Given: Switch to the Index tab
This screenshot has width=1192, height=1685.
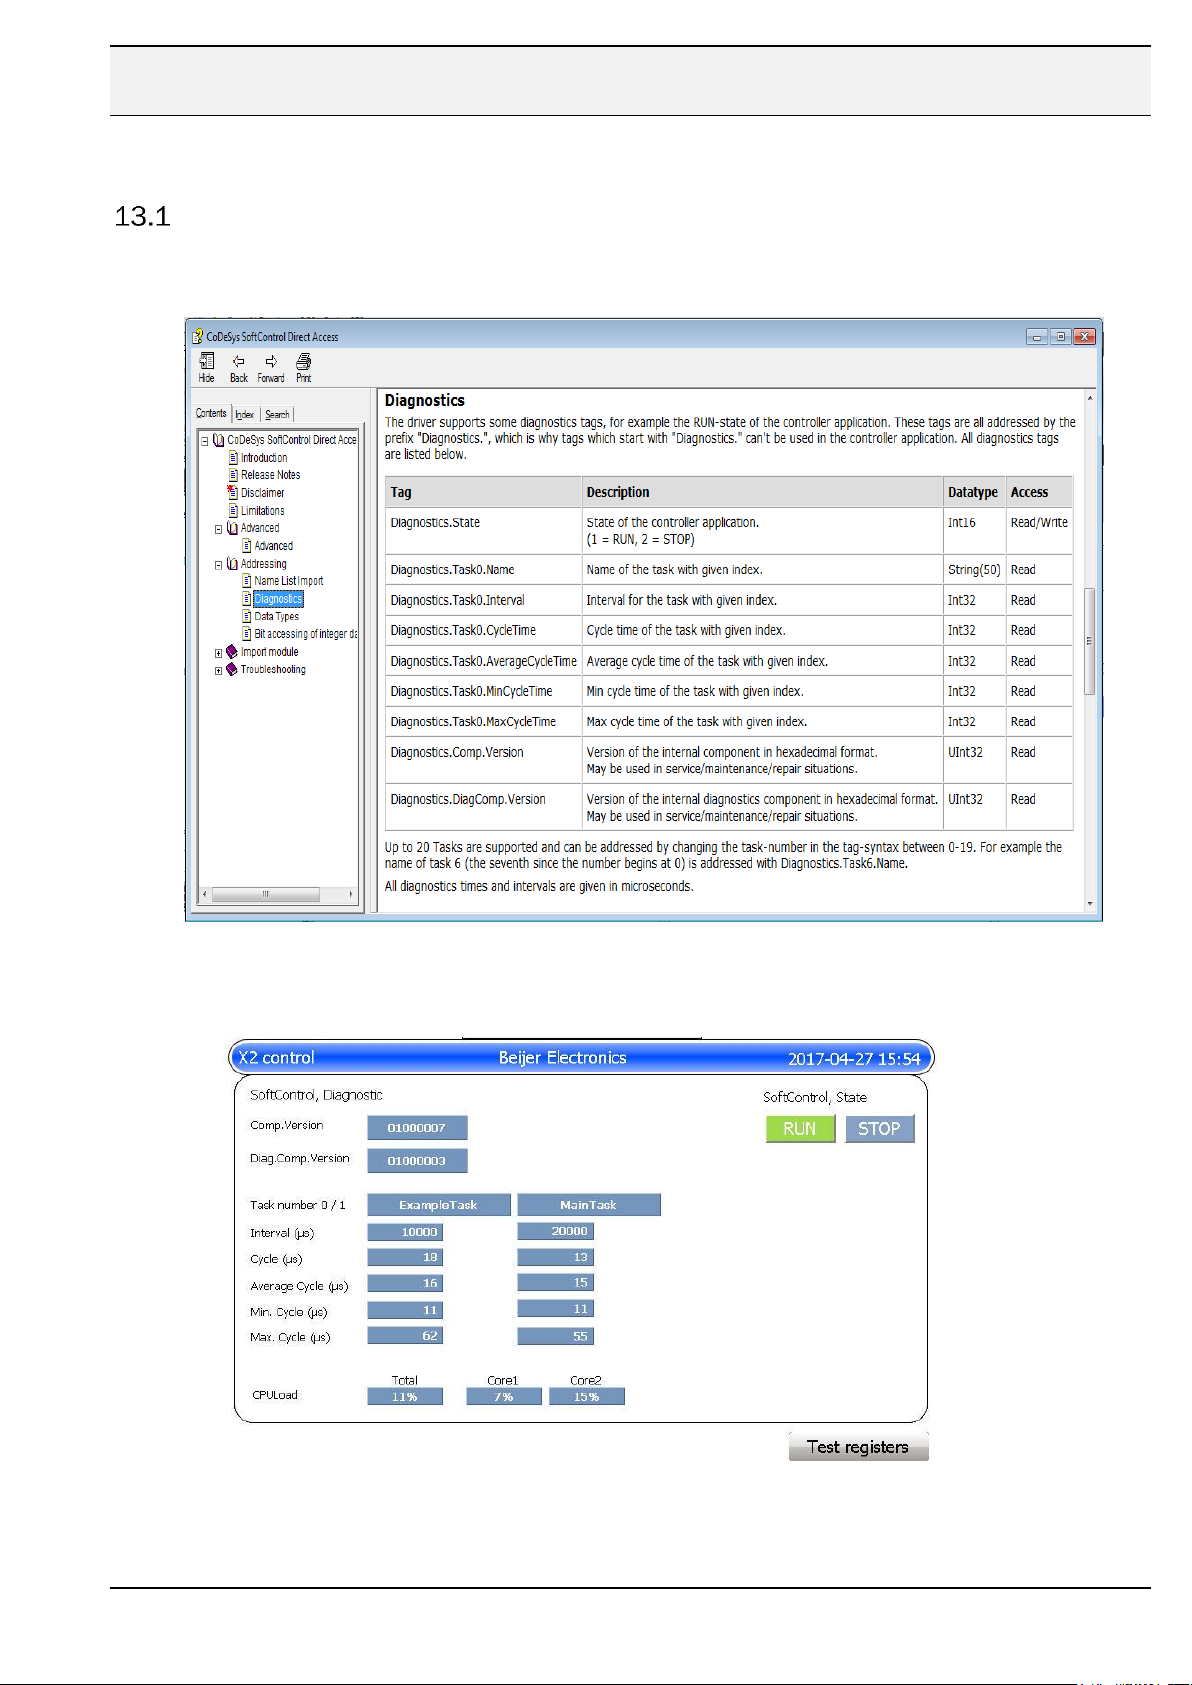Looking at the screenshot, I should tap(244, 414).
